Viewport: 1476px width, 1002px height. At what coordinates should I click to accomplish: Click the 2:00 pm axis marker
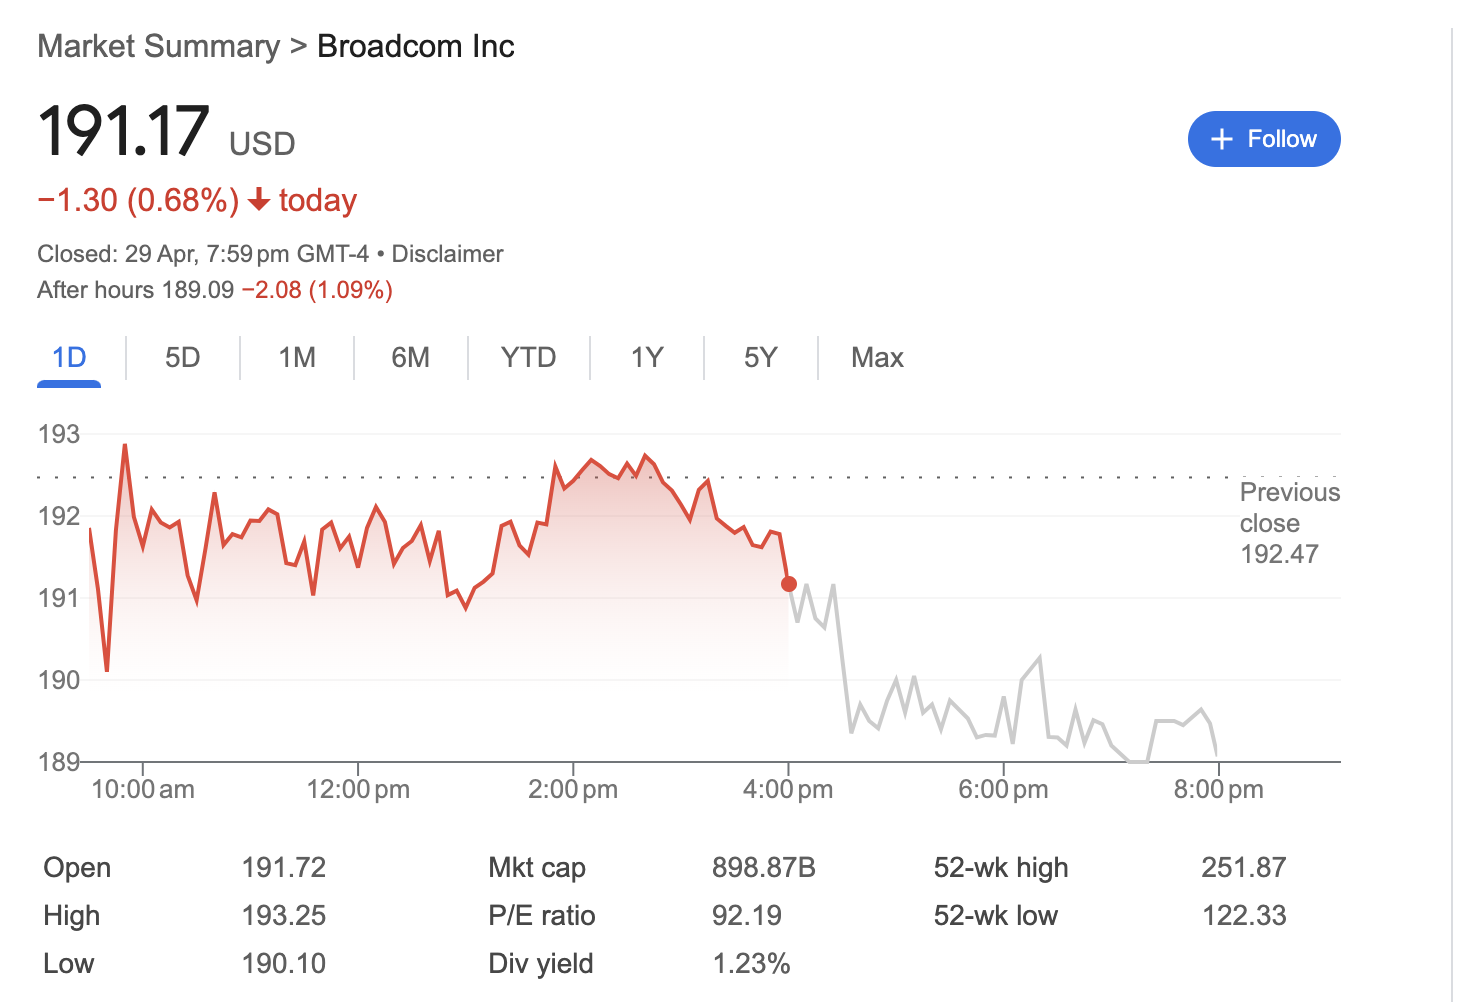[573, 789]
